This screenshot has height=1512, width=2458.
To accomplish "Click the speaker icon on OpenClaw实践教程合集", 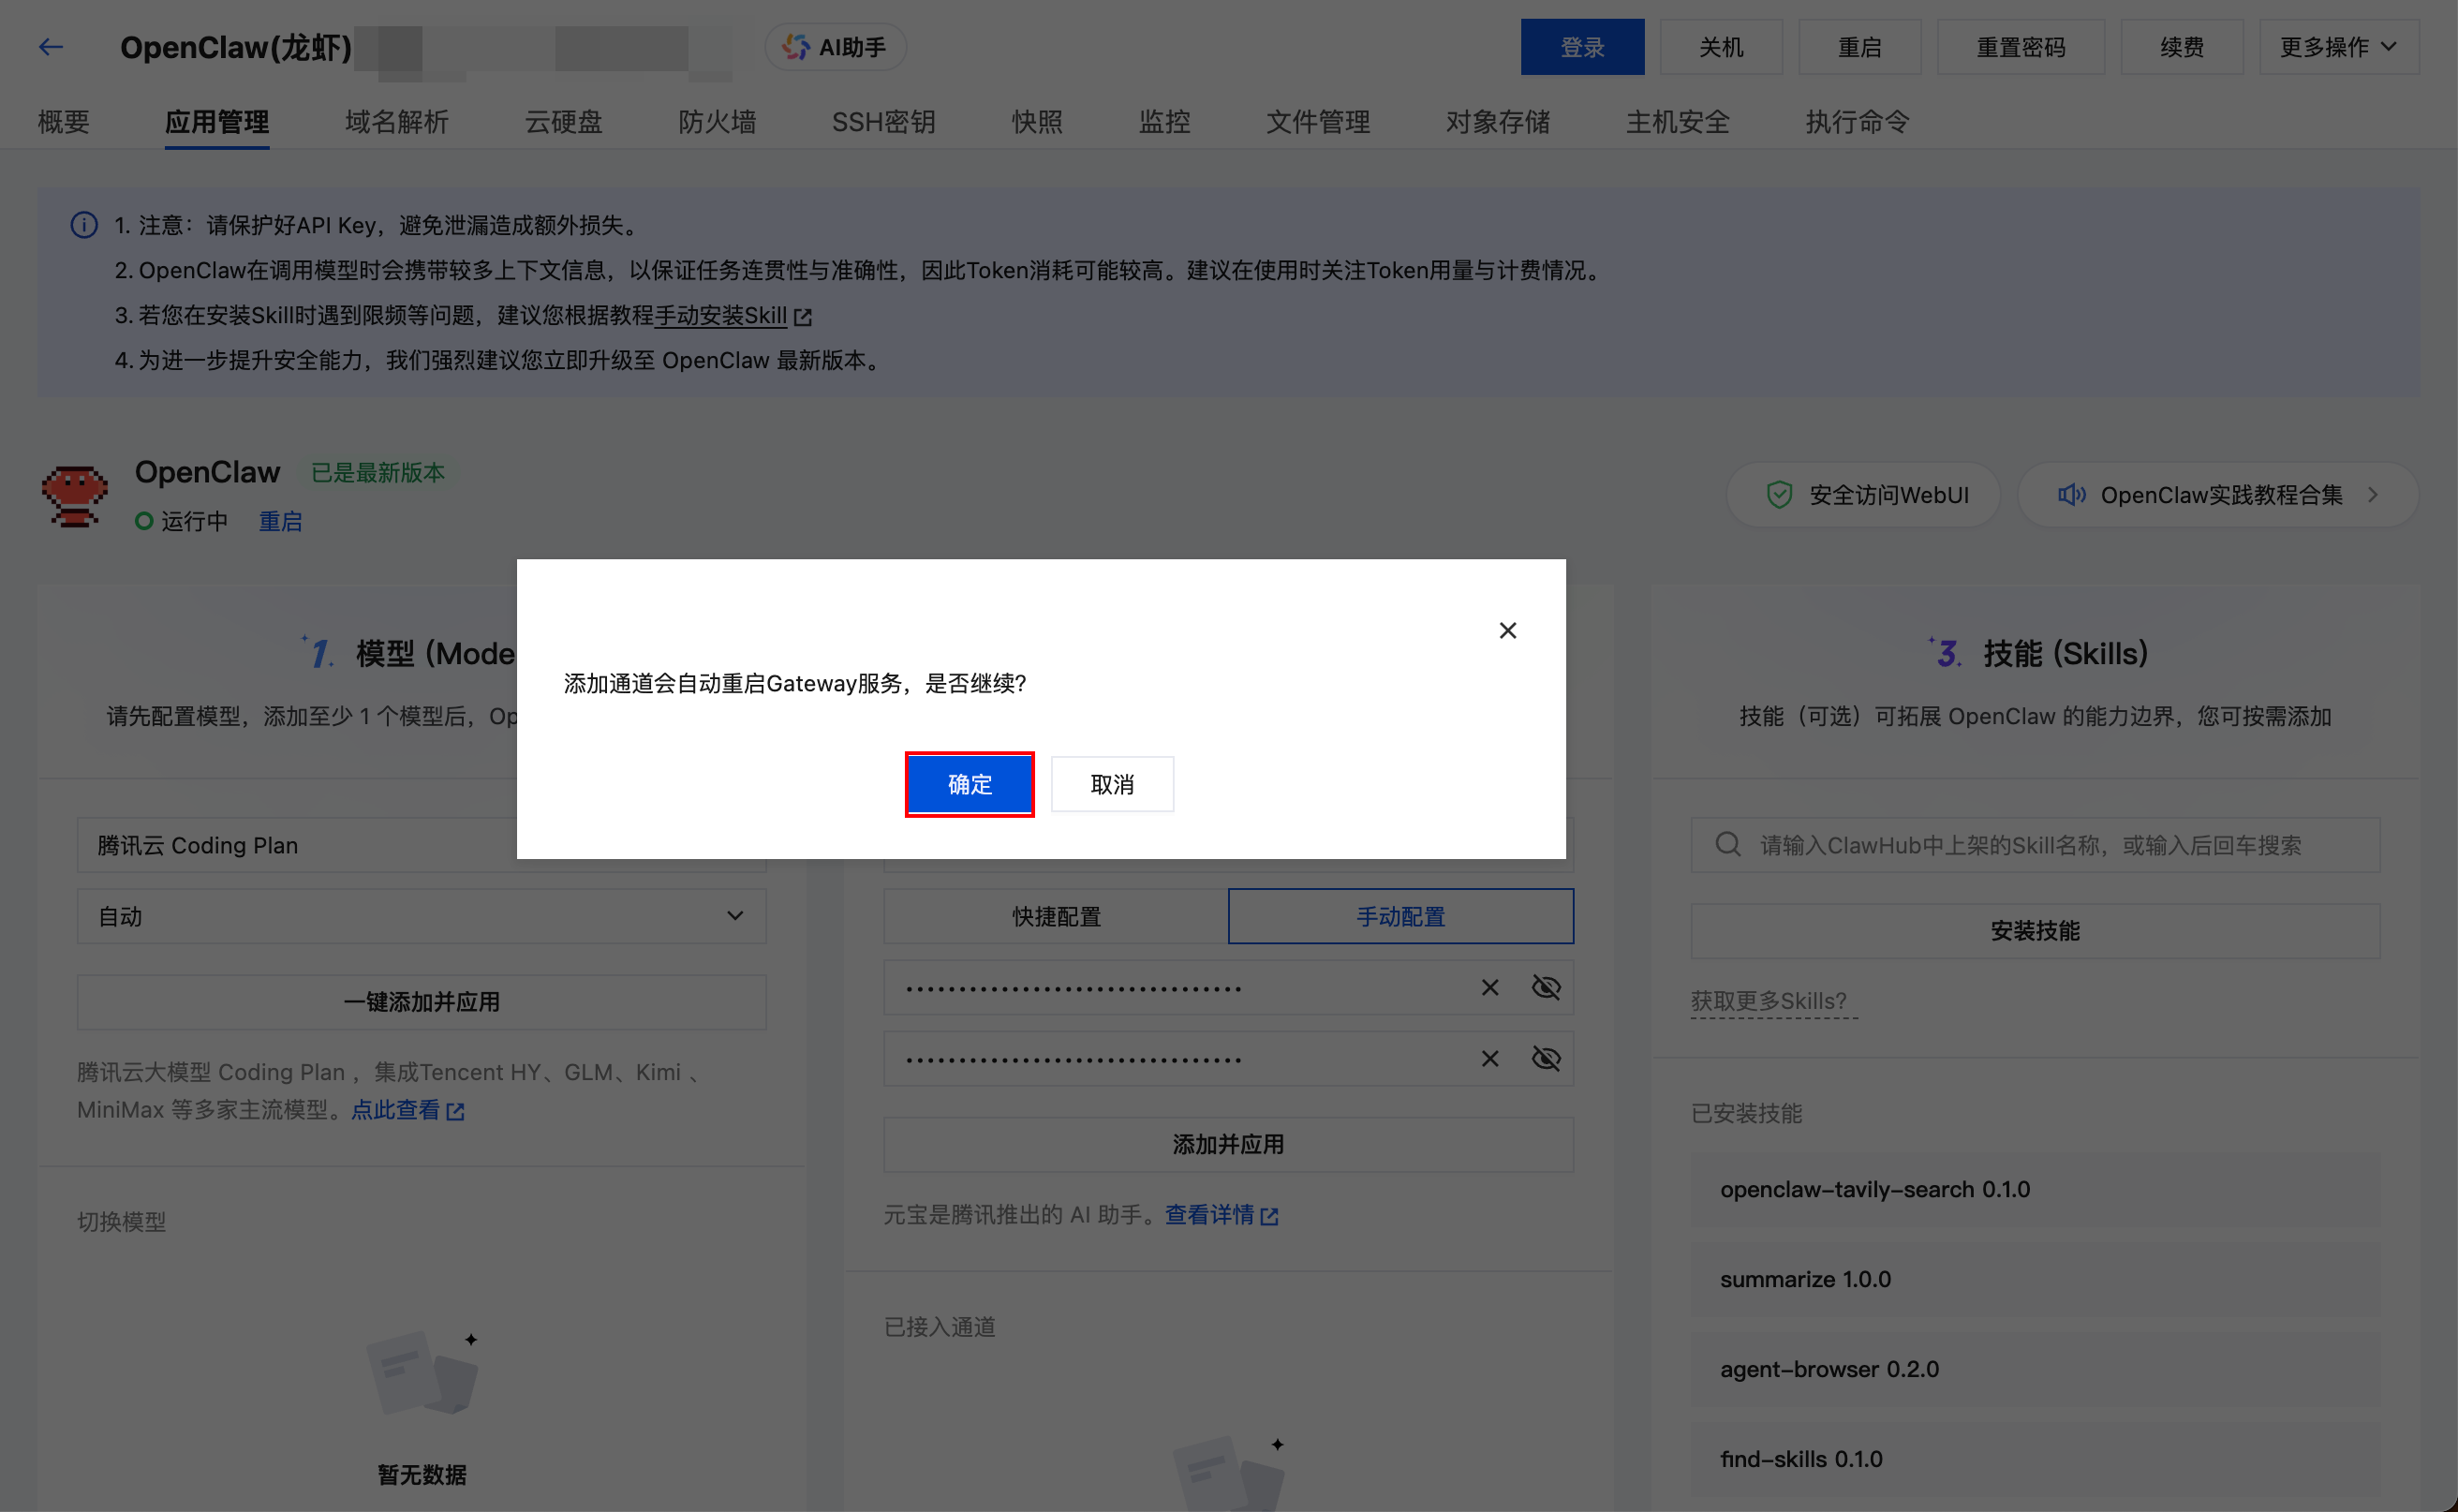I will click(2072, 494).
